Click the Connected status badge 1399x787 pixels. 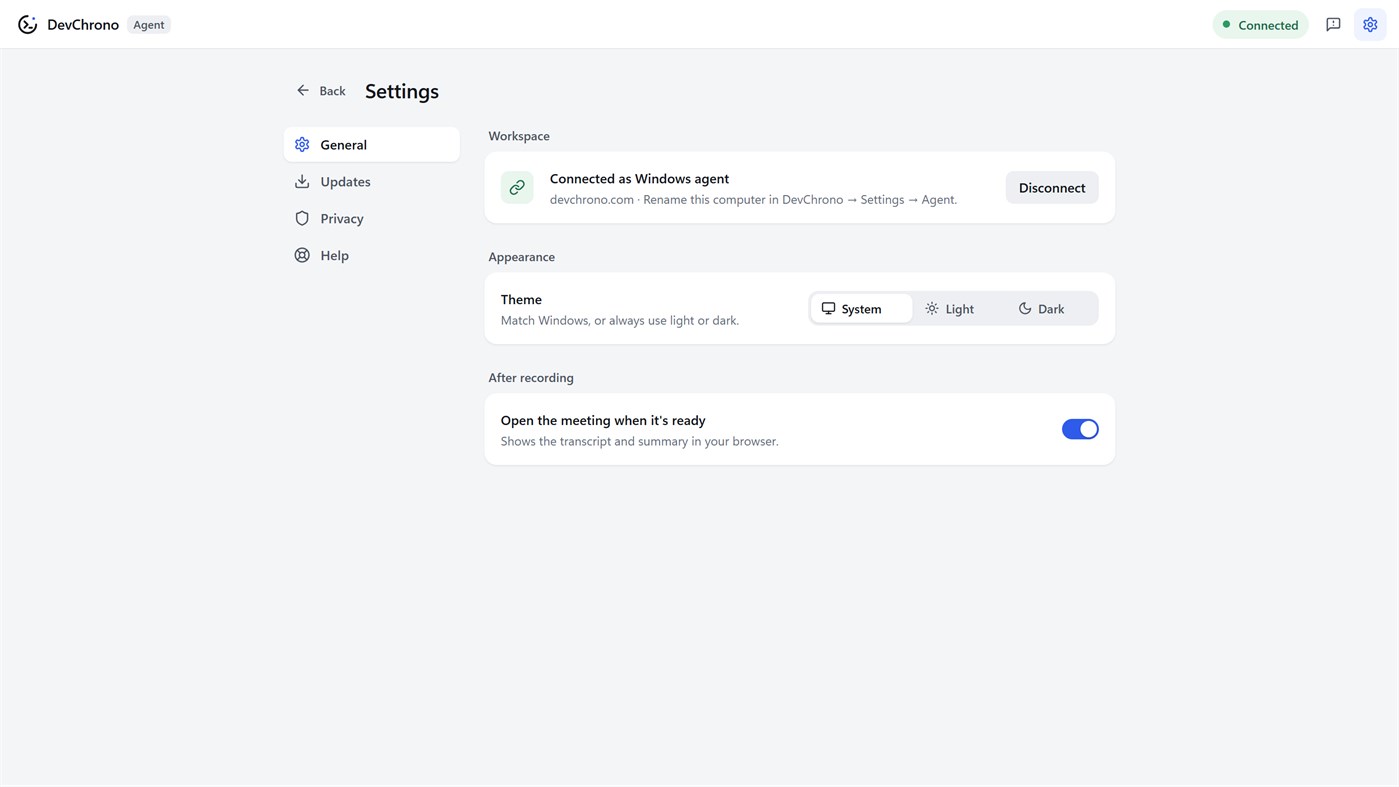(x=1260, y=24)
